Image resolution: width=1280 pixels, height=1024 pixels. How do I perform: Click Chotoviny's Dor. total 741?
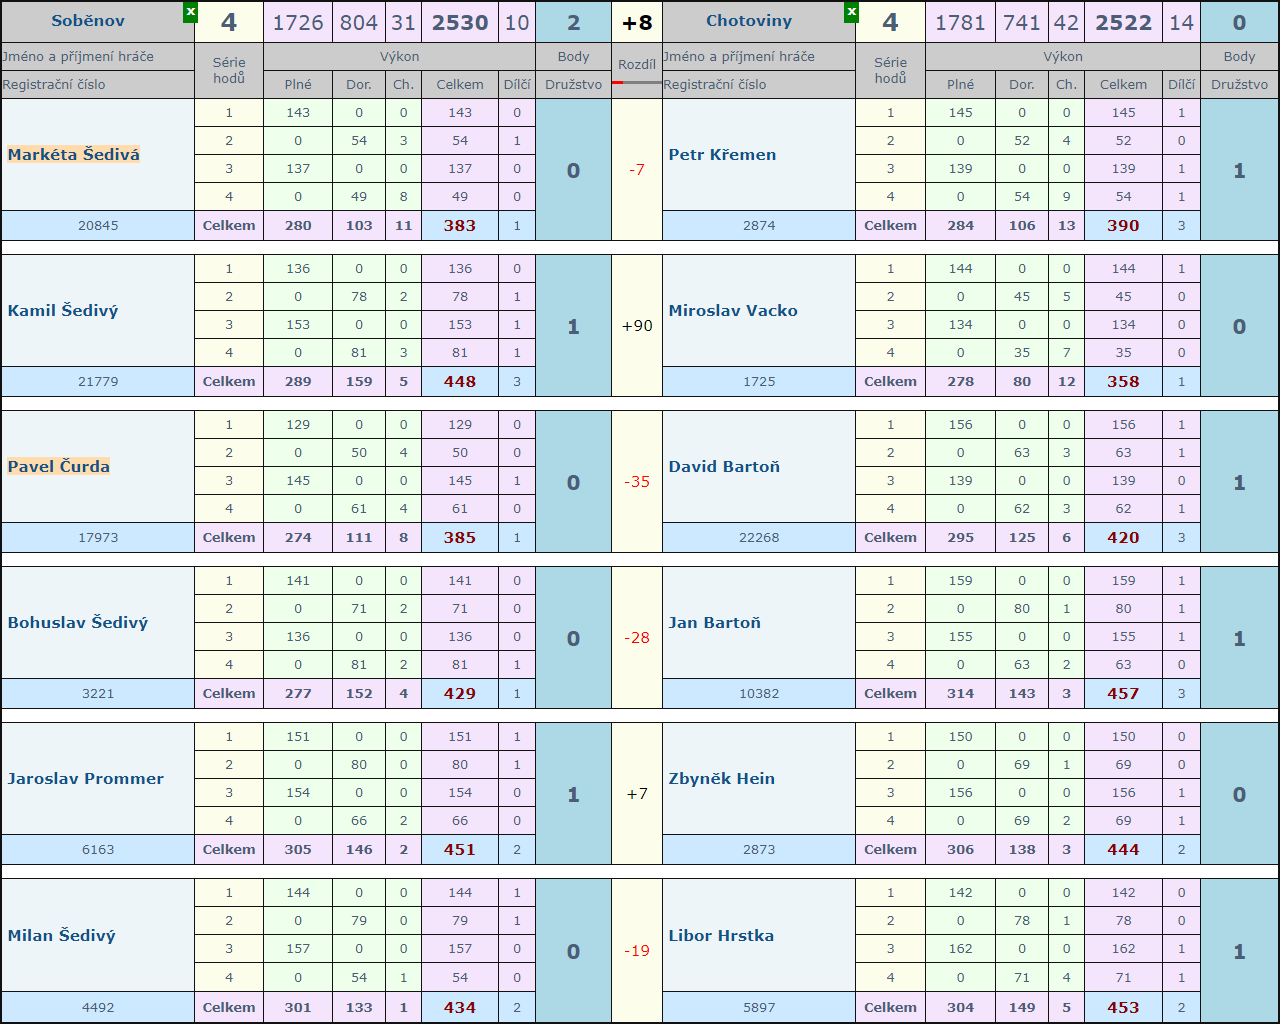point(1022,22)
